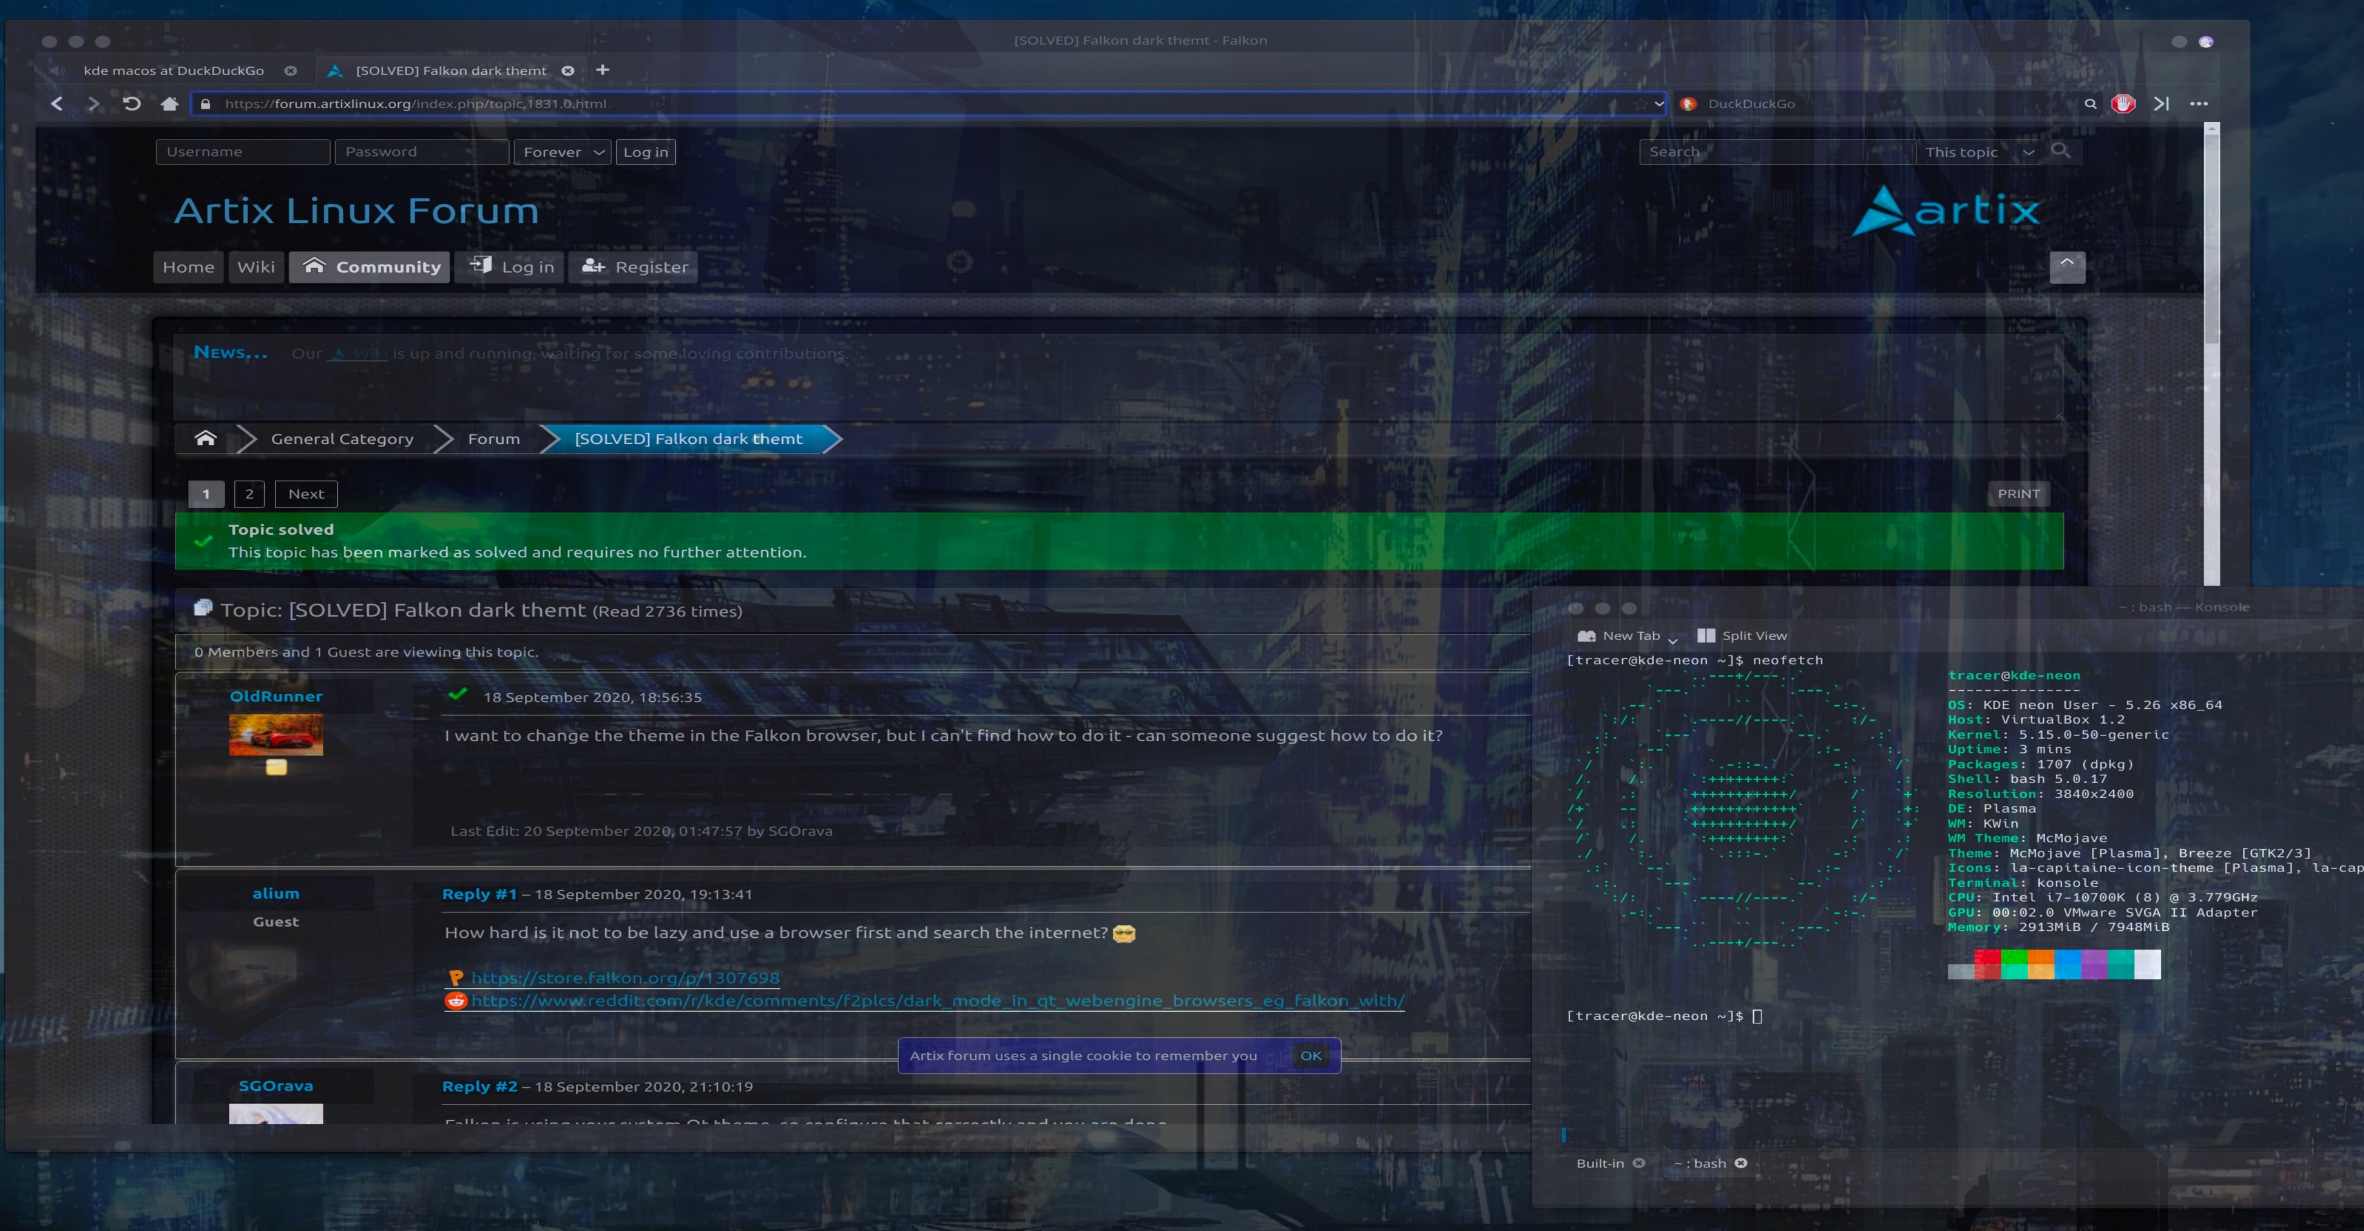The width and height of the screenshot is (2364, 1231).
Task: Open the This topic search scope dropdown
Action: pyautogui.click(x=1978, y=152)
